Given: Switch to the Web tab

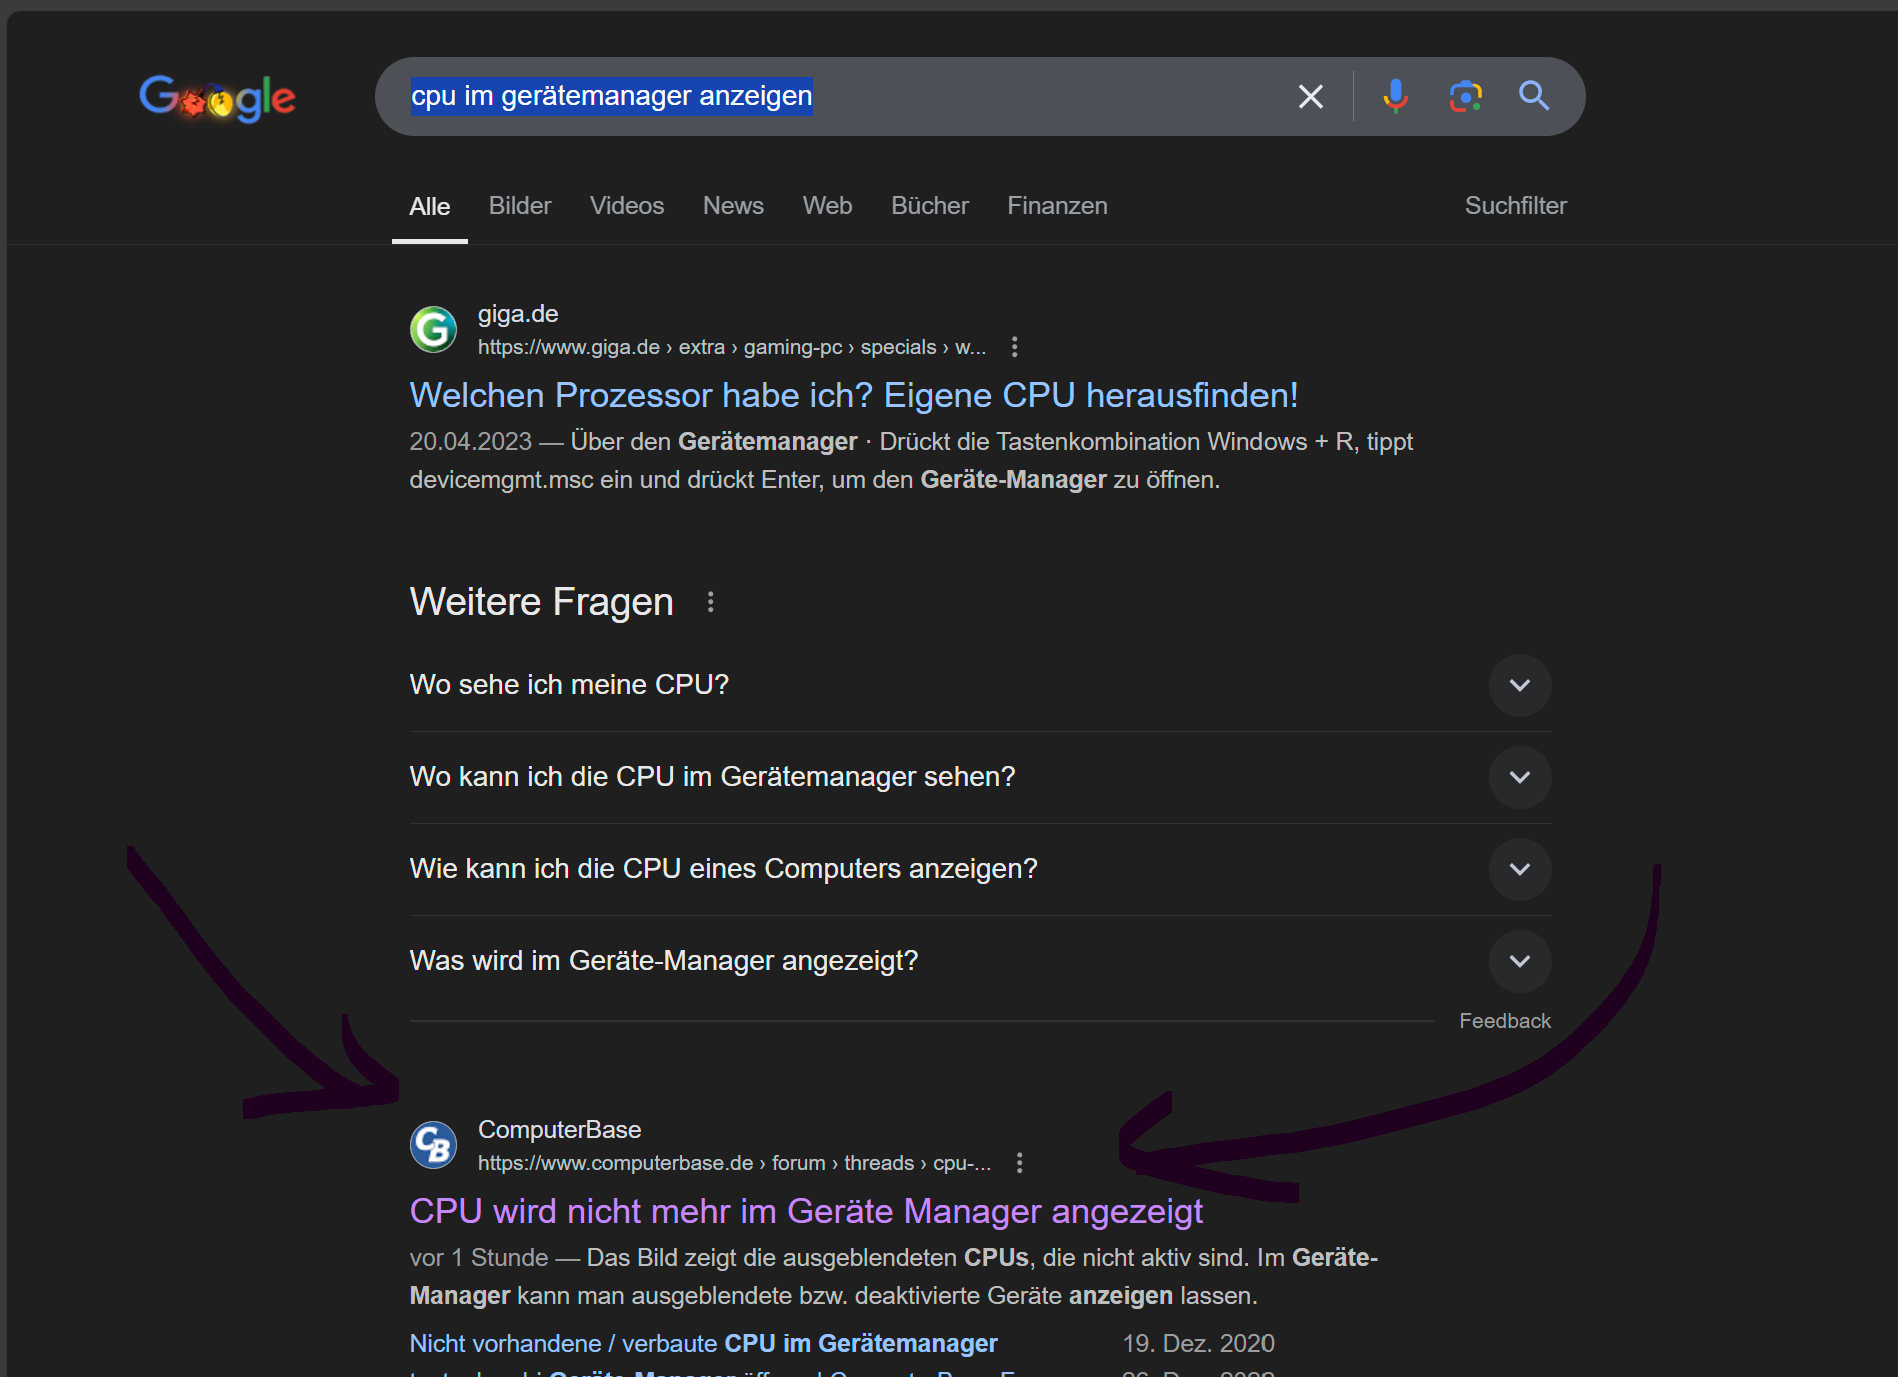Looking at the screenshot, I should point(827,205).
